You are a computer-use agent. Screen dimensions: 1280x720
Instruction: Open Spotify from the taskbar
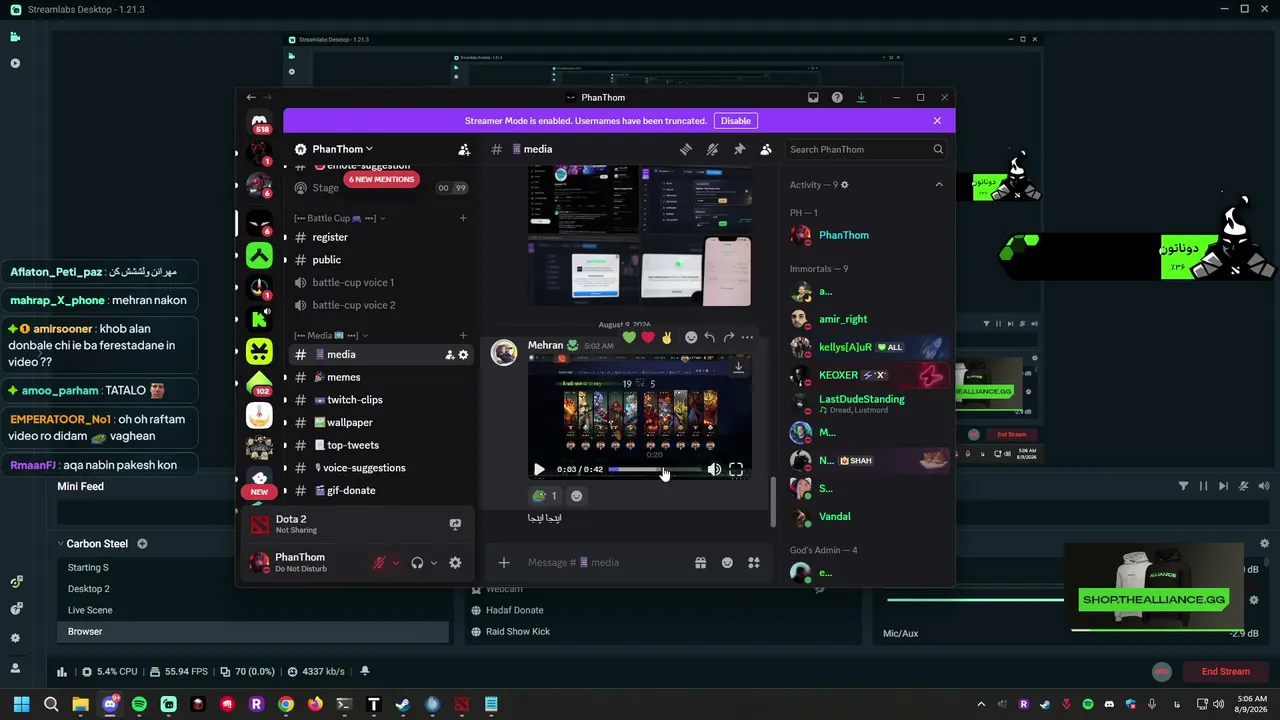coord(139,704)
